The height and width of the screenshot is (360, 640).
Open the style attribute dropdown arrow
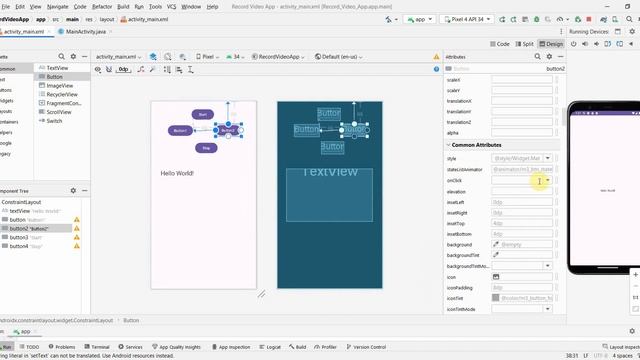tap(548, 158)
